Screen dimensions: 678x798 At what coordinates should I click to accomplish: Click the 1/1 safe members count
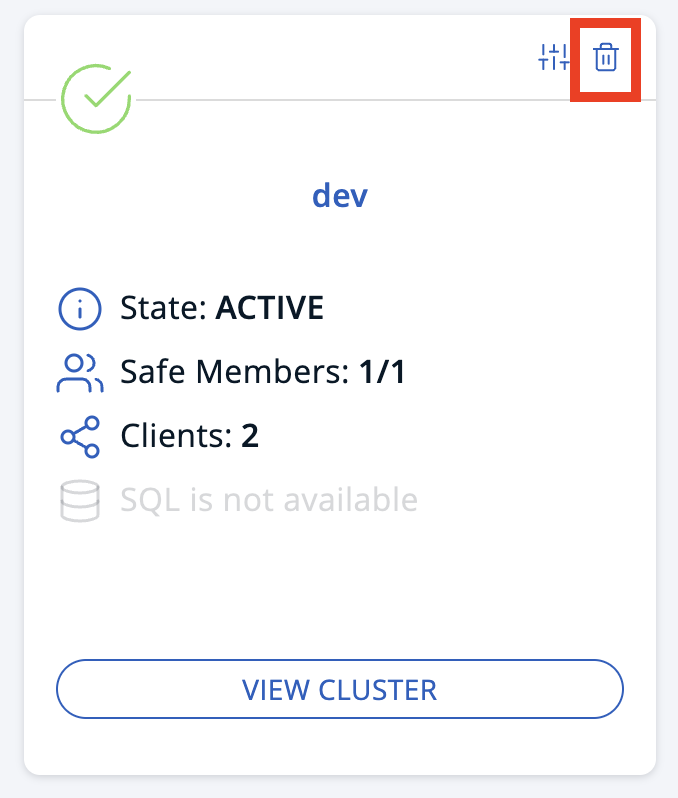[x=382, y=373]
